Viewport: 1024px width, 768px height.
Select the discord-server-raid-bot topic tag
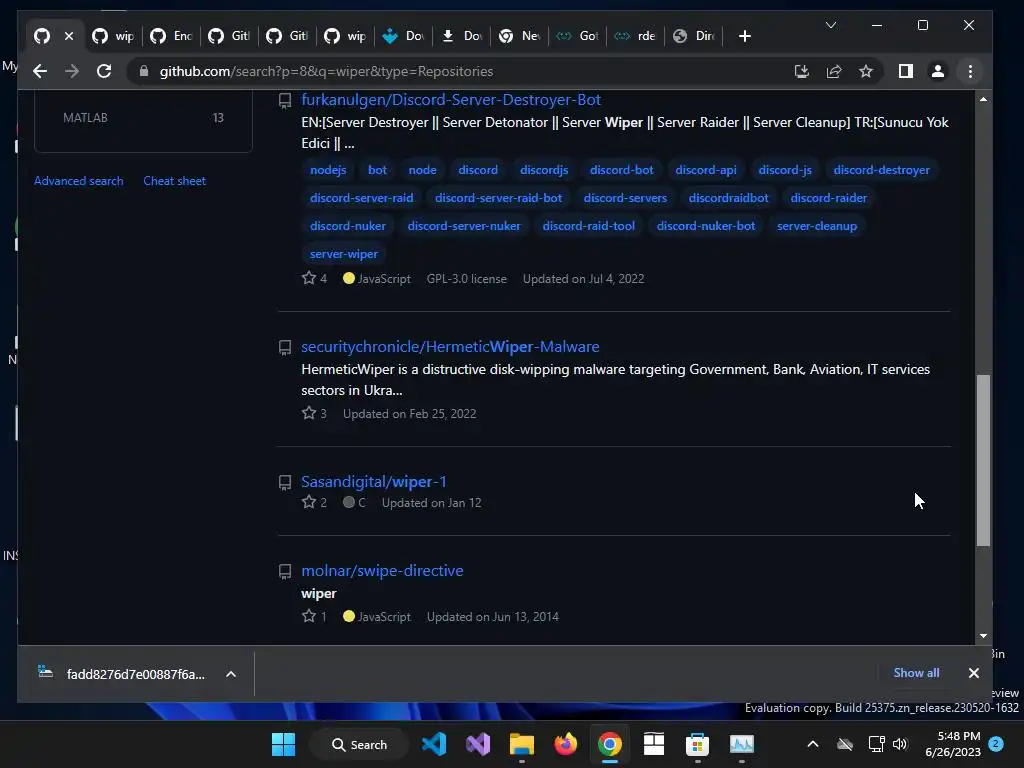(498, 198)
